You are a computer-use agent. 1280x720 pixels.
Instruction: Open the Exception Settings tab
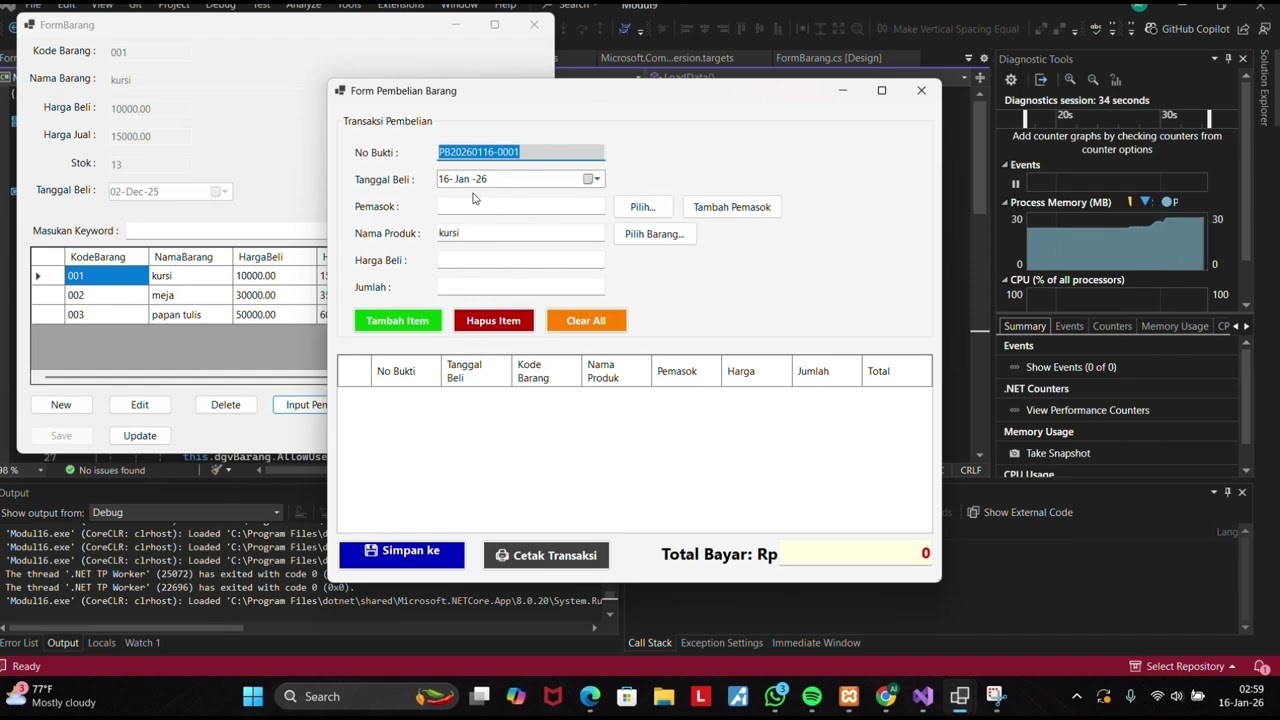pyautogui.click(x=722, y=643)
